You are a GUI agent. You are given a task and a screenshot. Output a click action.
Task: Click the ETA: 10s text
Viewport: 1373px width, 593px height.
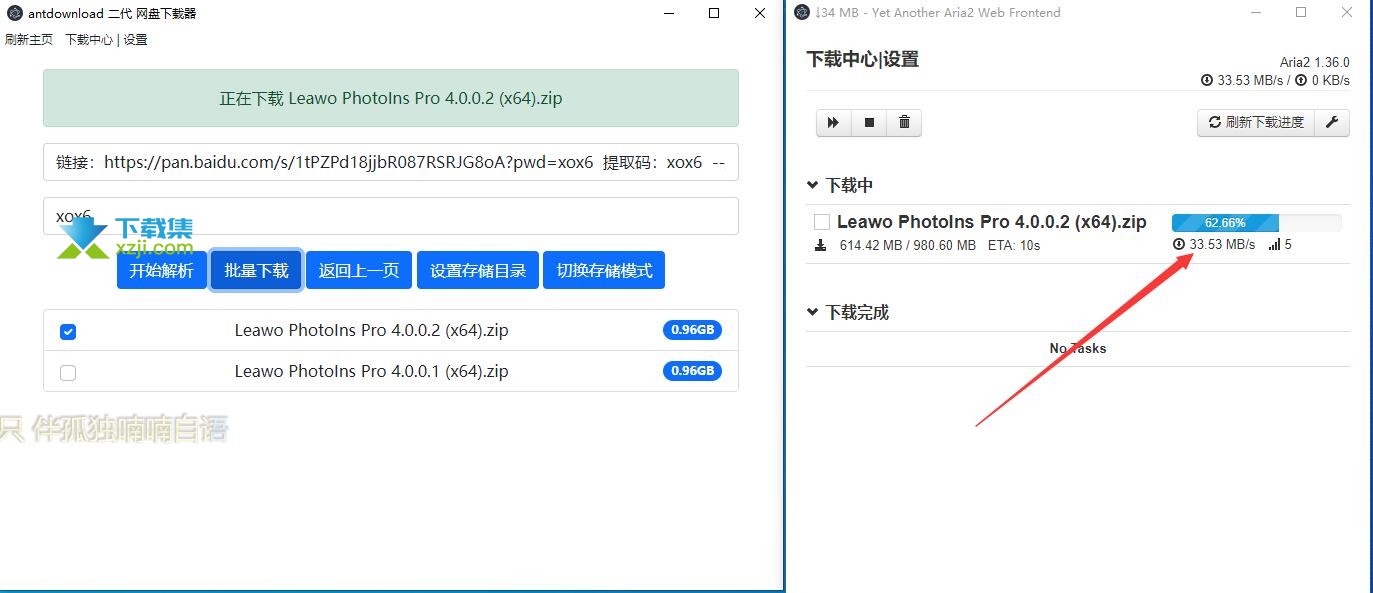1014,245
